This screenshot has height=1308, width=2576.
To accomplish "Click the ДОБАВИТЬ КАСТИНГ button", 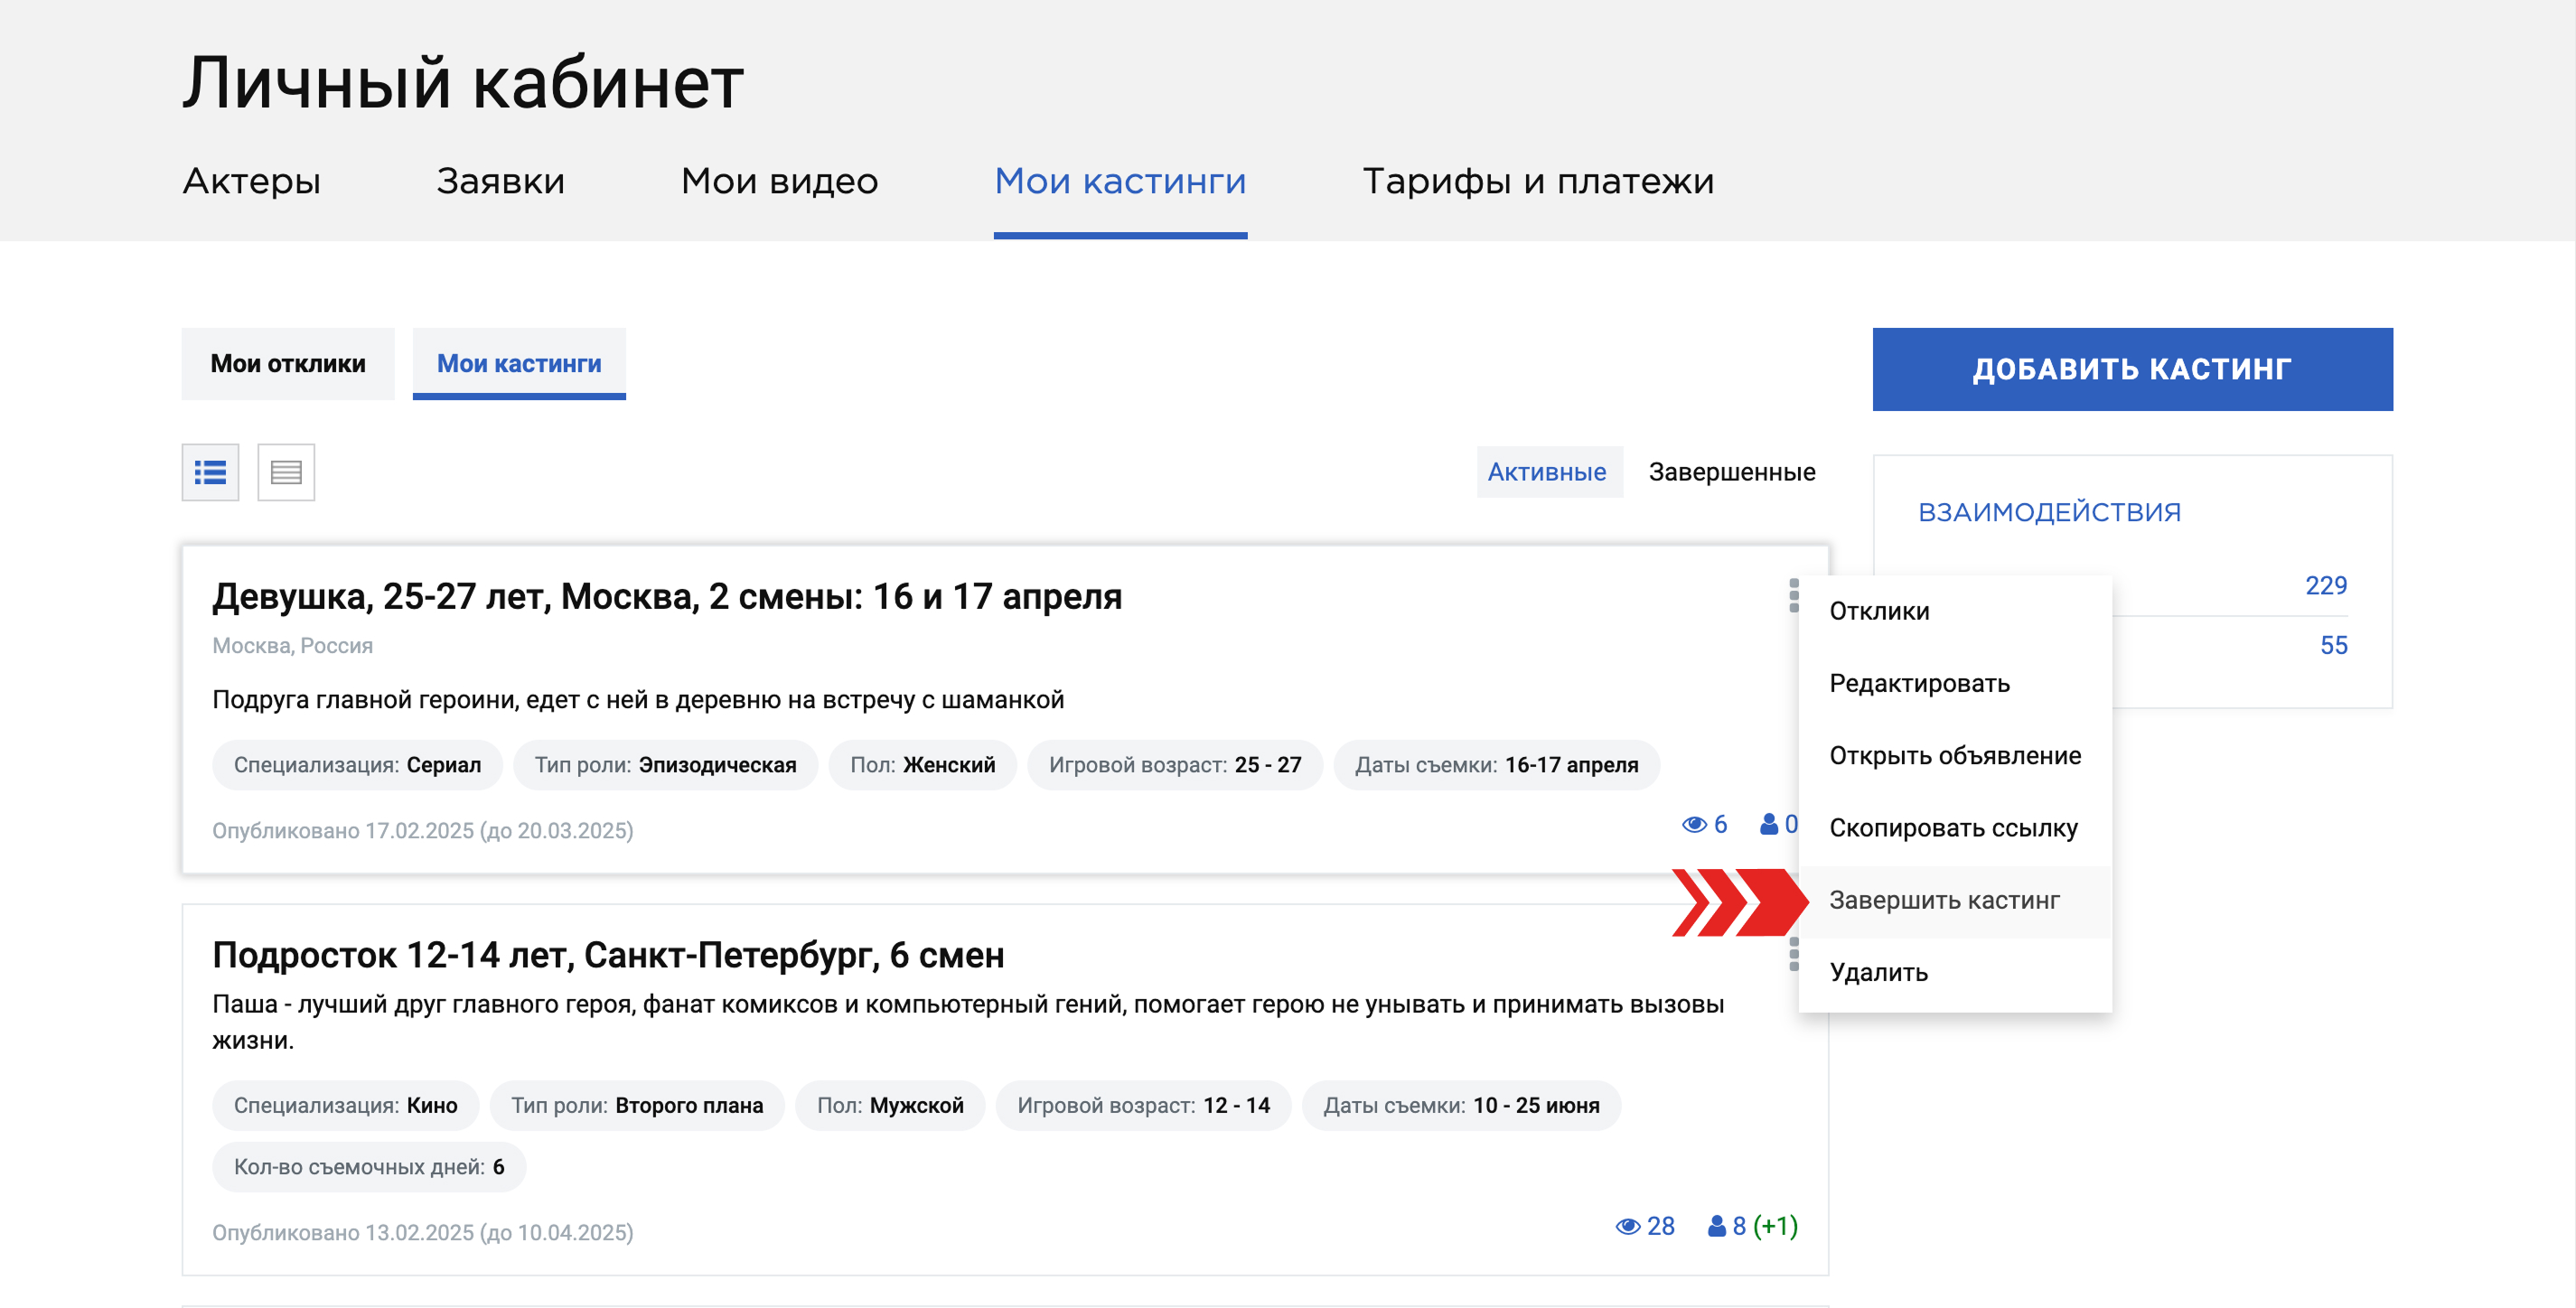I will point(2132,369).
